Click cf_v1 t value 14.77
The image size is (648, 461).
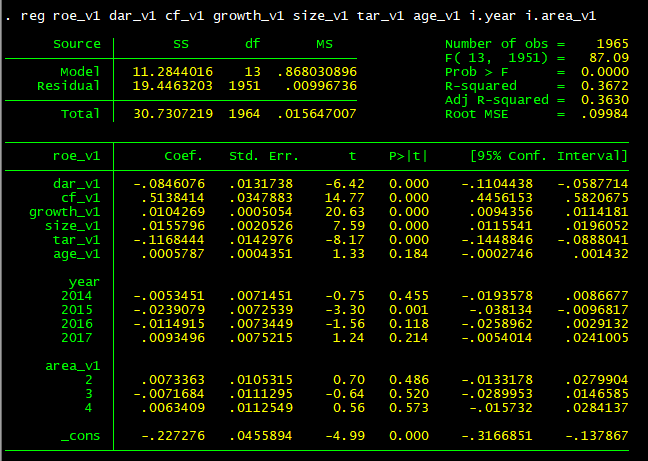345,198
